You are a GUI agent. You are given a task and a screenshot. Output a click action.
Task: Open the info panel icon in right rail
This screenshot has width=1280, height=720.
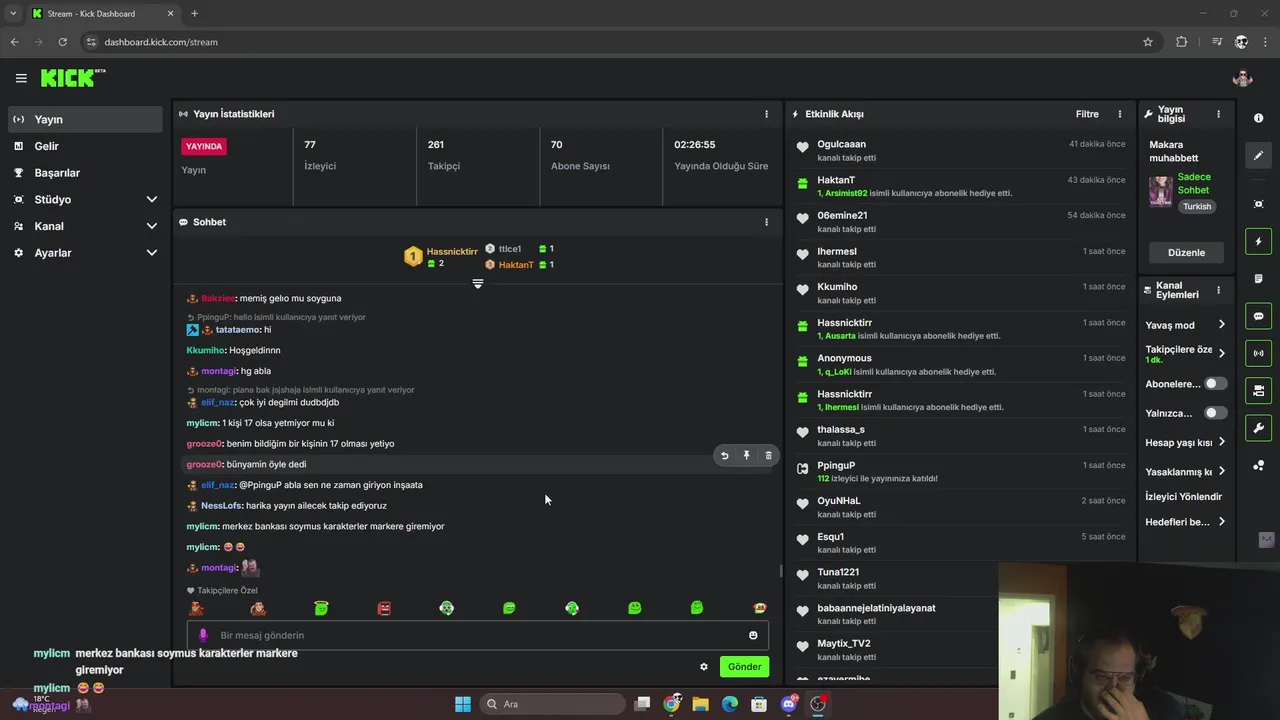coord(1258,118)
